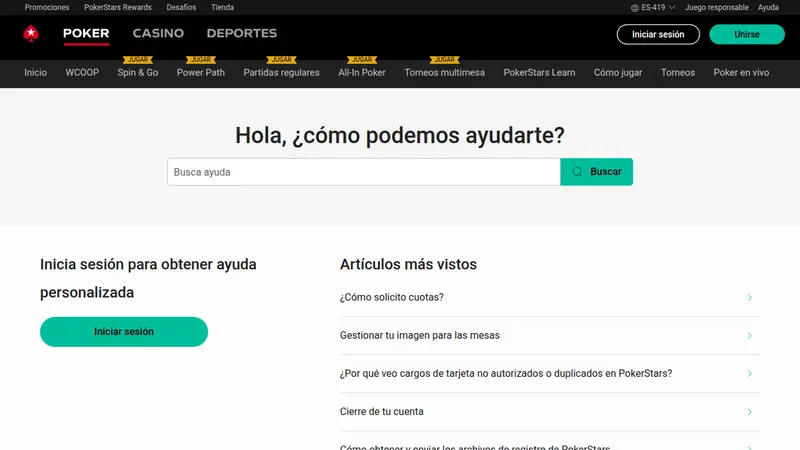Switch to the POKER tab

click(x=86, y=33)
